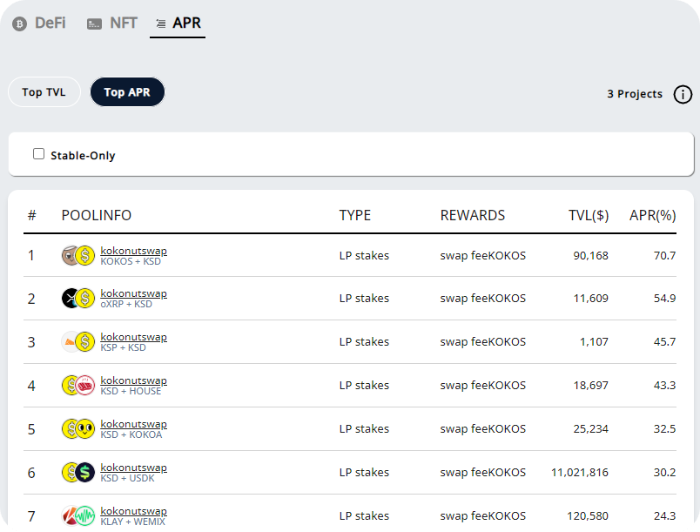Click TVL value 120,580

click(588, 516)
